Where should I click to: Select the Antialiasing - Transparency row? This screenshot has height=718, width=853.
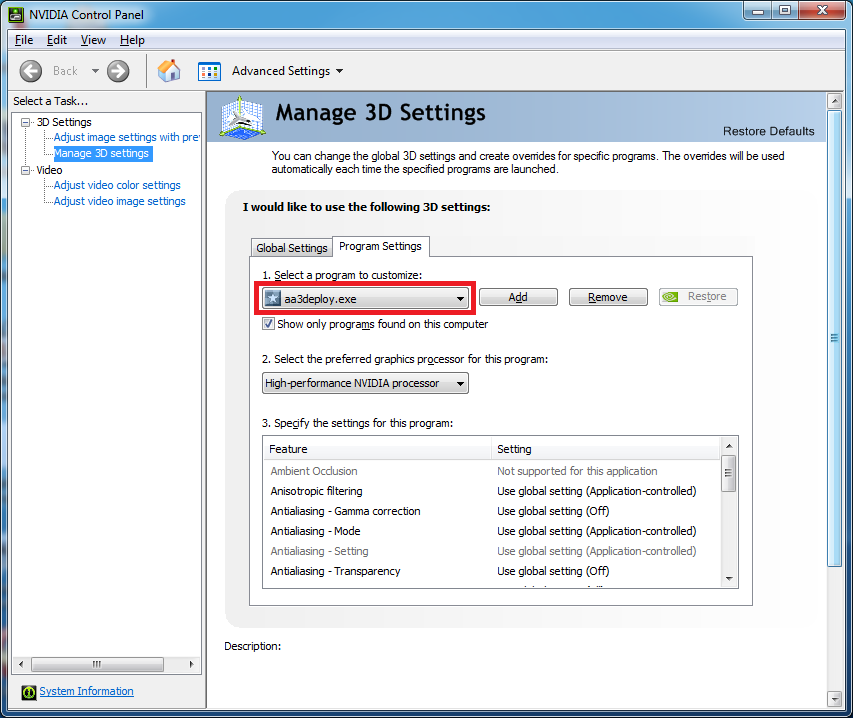[492, 571]
